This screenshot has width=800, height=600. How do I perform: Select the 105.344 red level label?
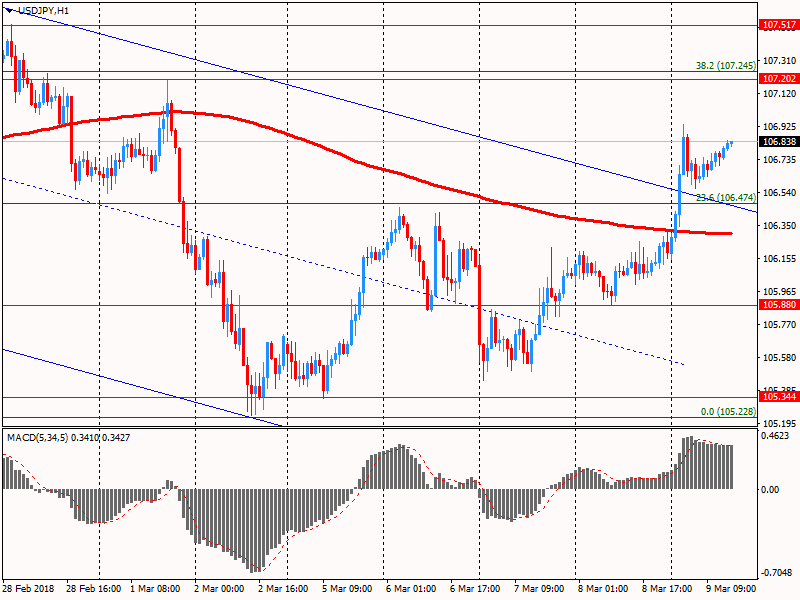click(779, 397)
